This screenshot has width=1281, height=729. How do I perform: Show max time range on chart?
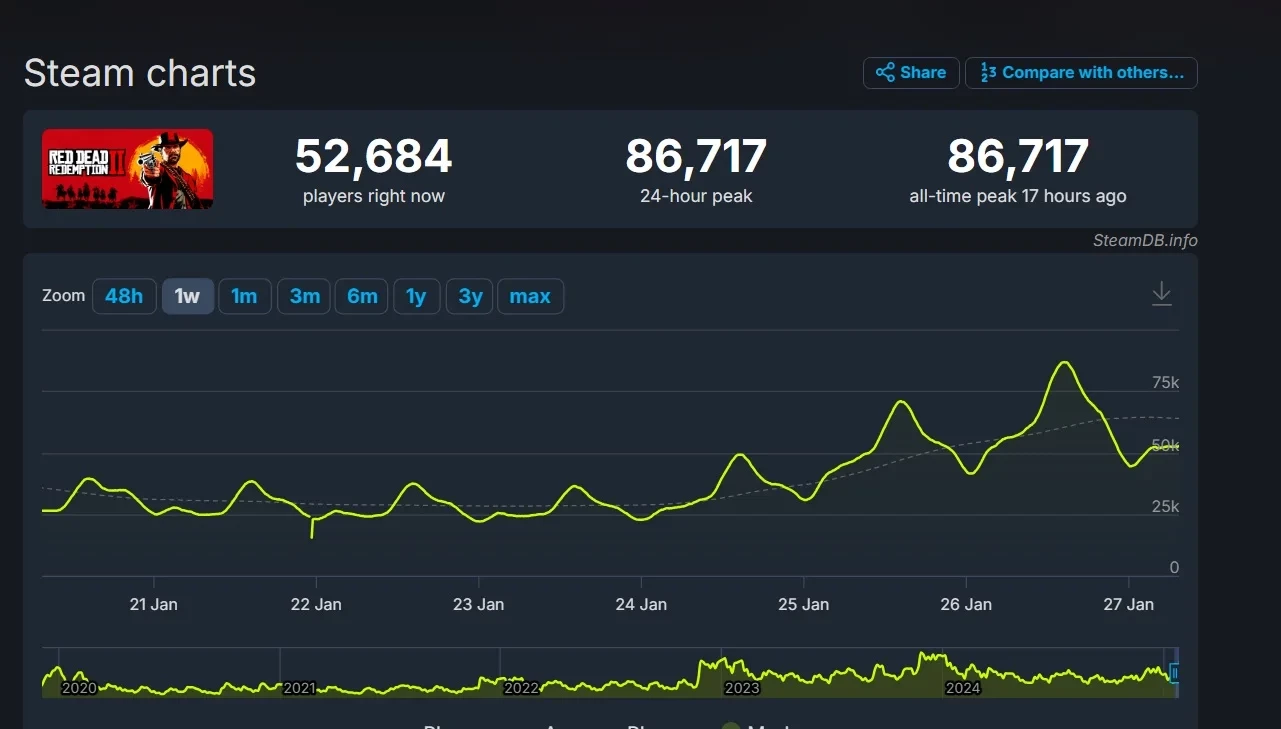pos(530,297)
